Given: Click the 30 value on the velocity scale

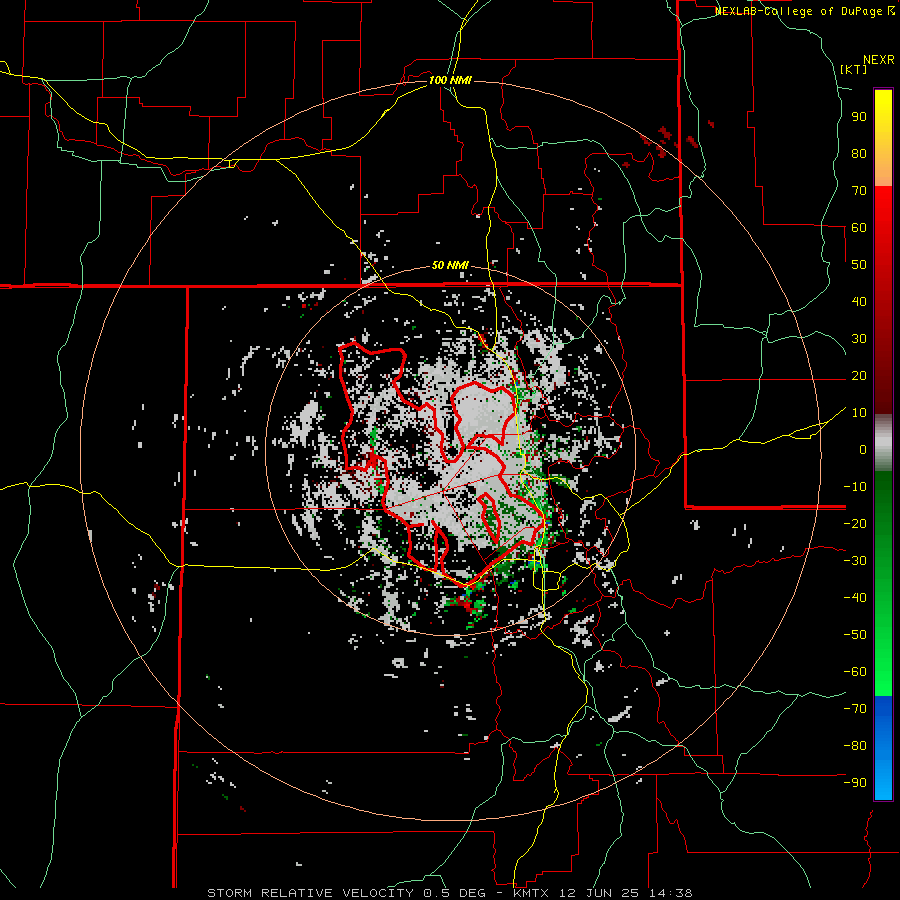Looking at the screenshot, I should coord(859,339).
